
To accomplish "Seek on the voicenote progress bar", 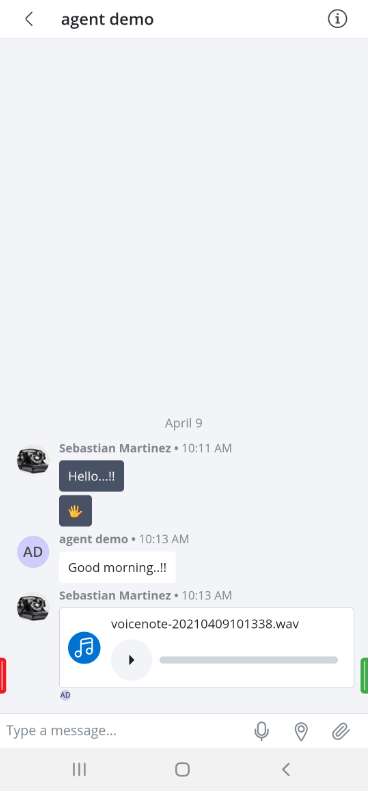I will coord(249,660).
